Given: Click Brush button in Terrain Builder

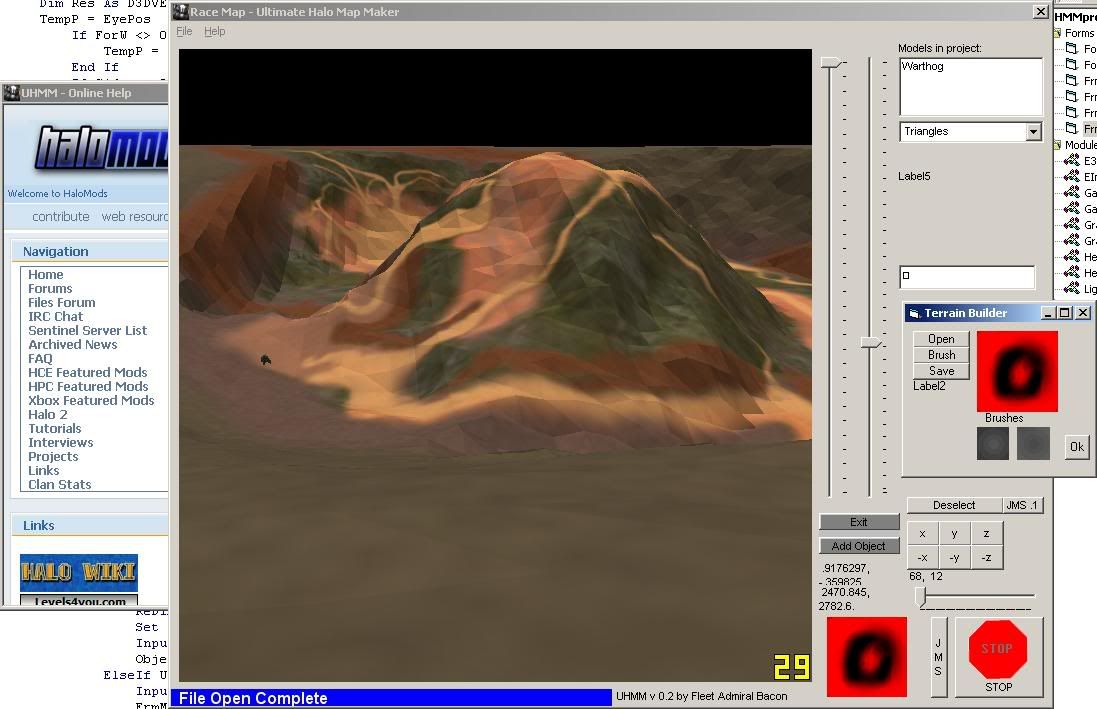Looking at the screenshot, I should pyautogui.click(x=941, y=355).
